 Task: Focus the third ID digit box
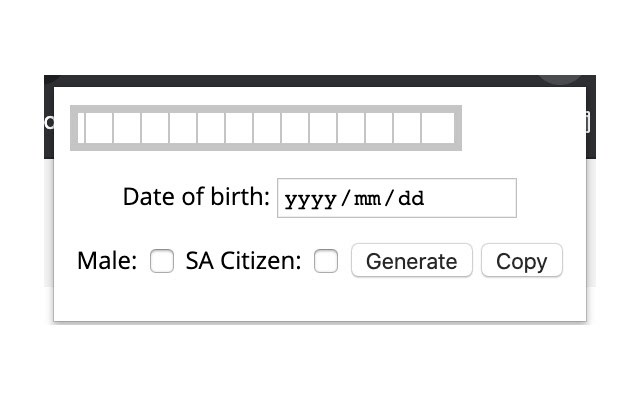(155, 128)
